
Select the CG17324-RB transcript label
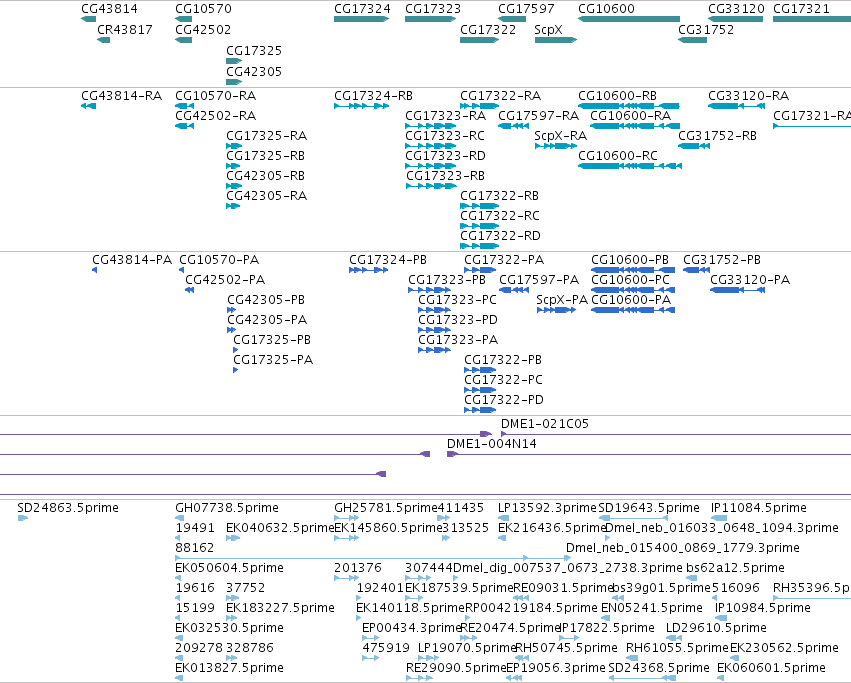(x=373, y=96)
